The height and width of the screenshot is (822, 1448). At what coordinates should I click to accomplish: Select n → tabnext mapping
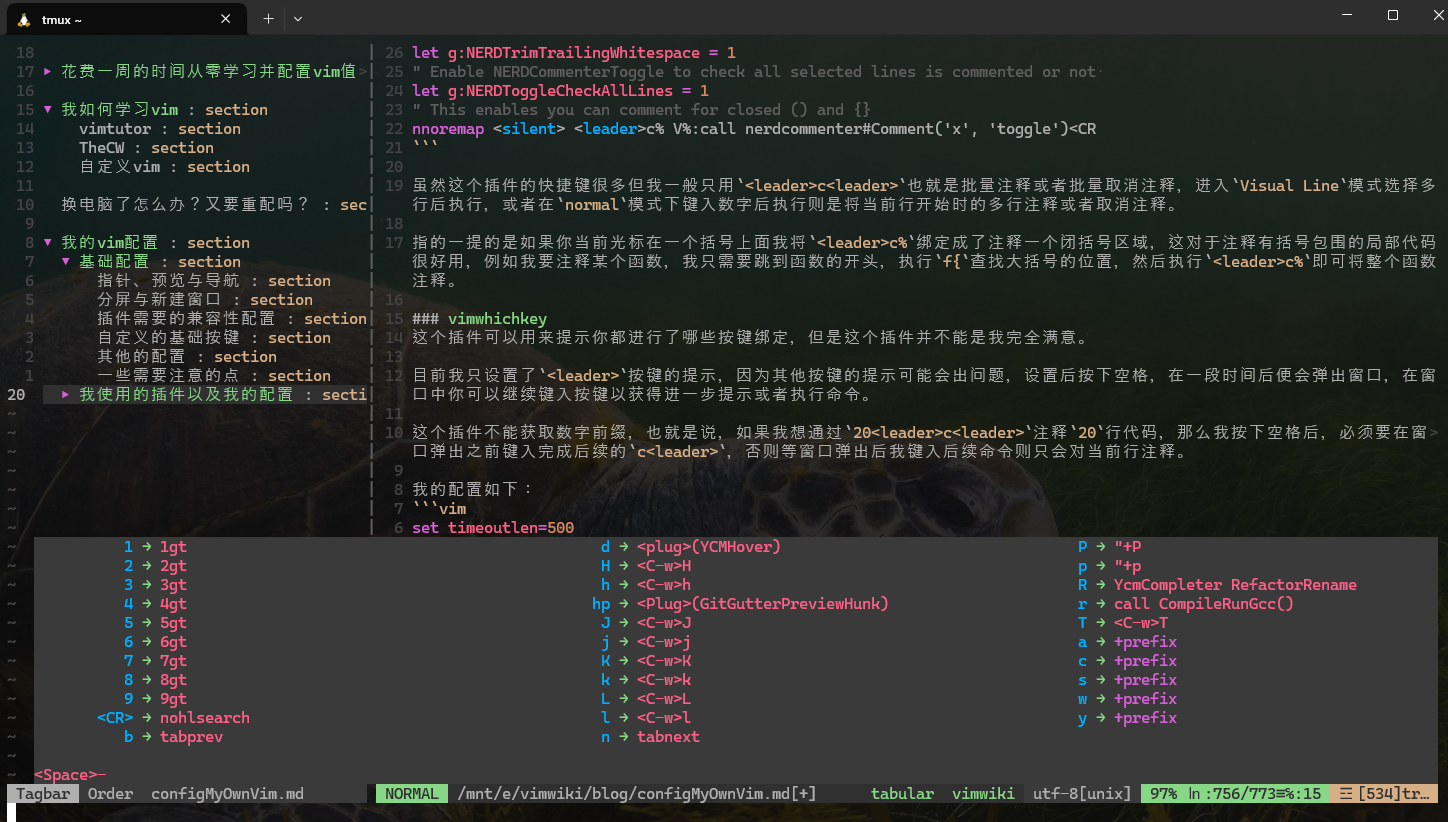(650, 737)
